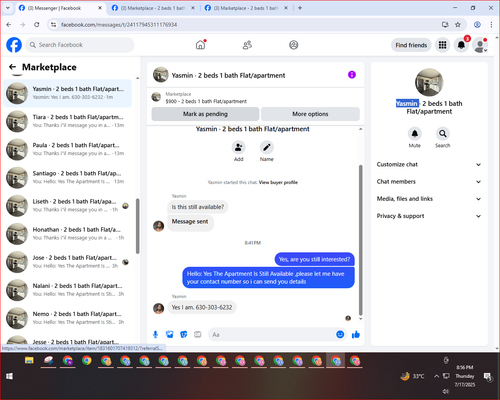Open Paula conversation in list

pyautogui.click(x=67, y=149)
